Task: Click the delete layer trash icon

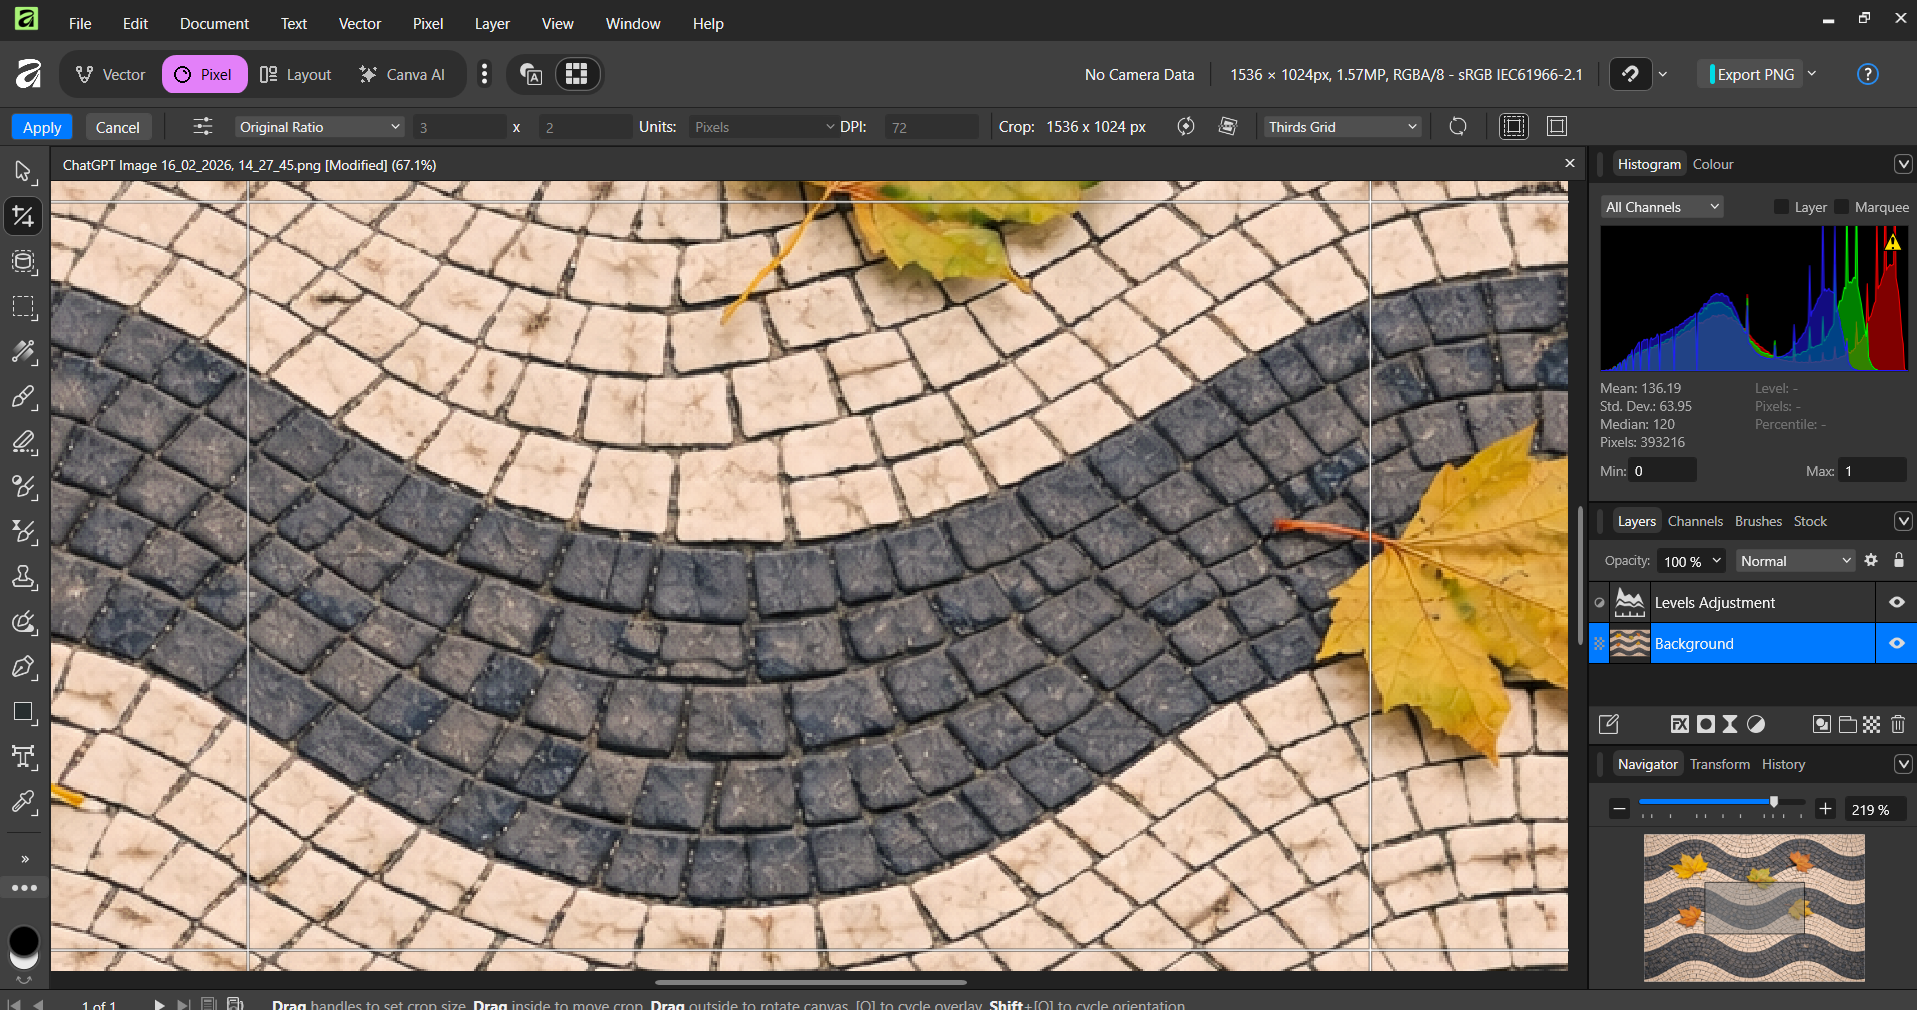Action: click(x=1898, y=724)
